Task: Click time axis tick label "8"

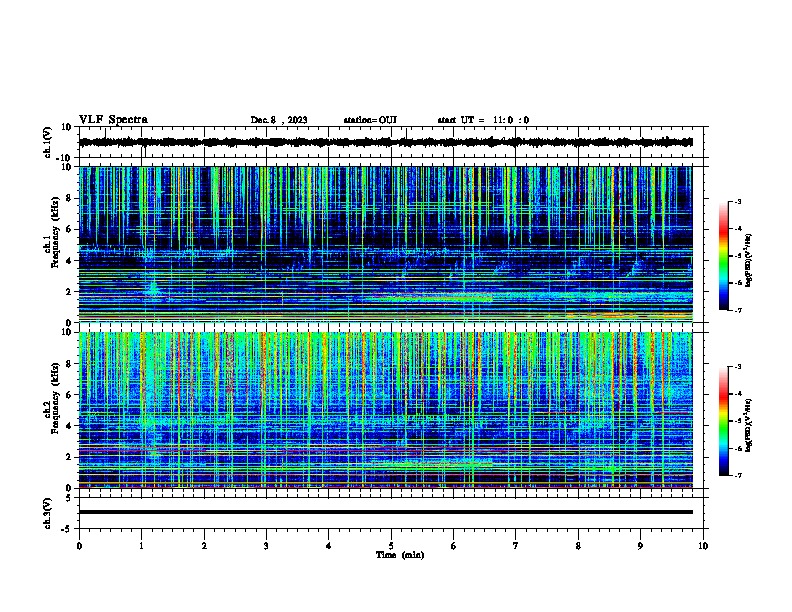Action: (578, 546)
